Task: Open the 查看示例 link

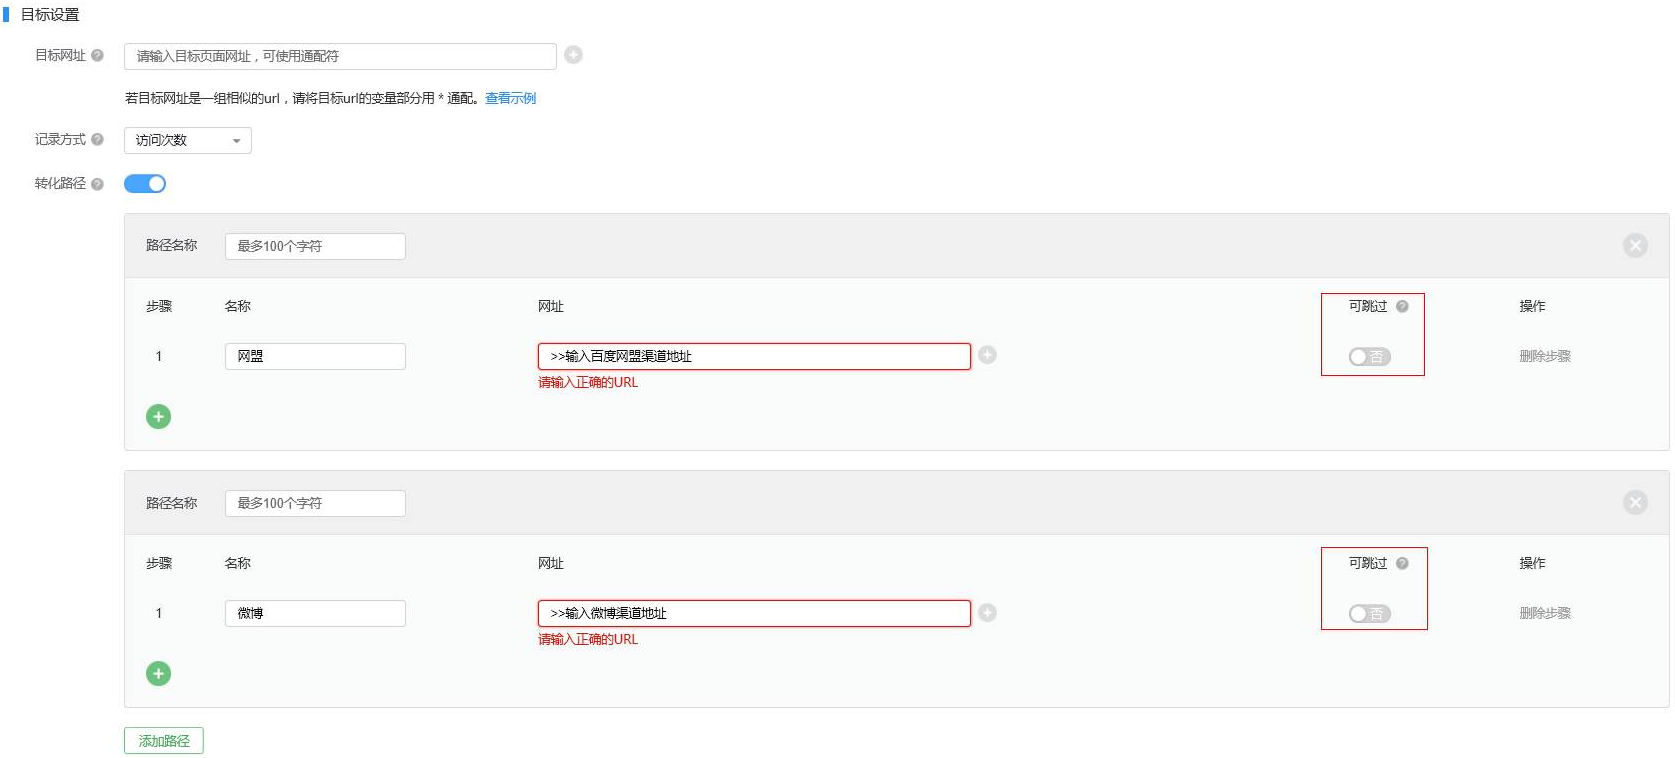Action: [x=510, y=98]
